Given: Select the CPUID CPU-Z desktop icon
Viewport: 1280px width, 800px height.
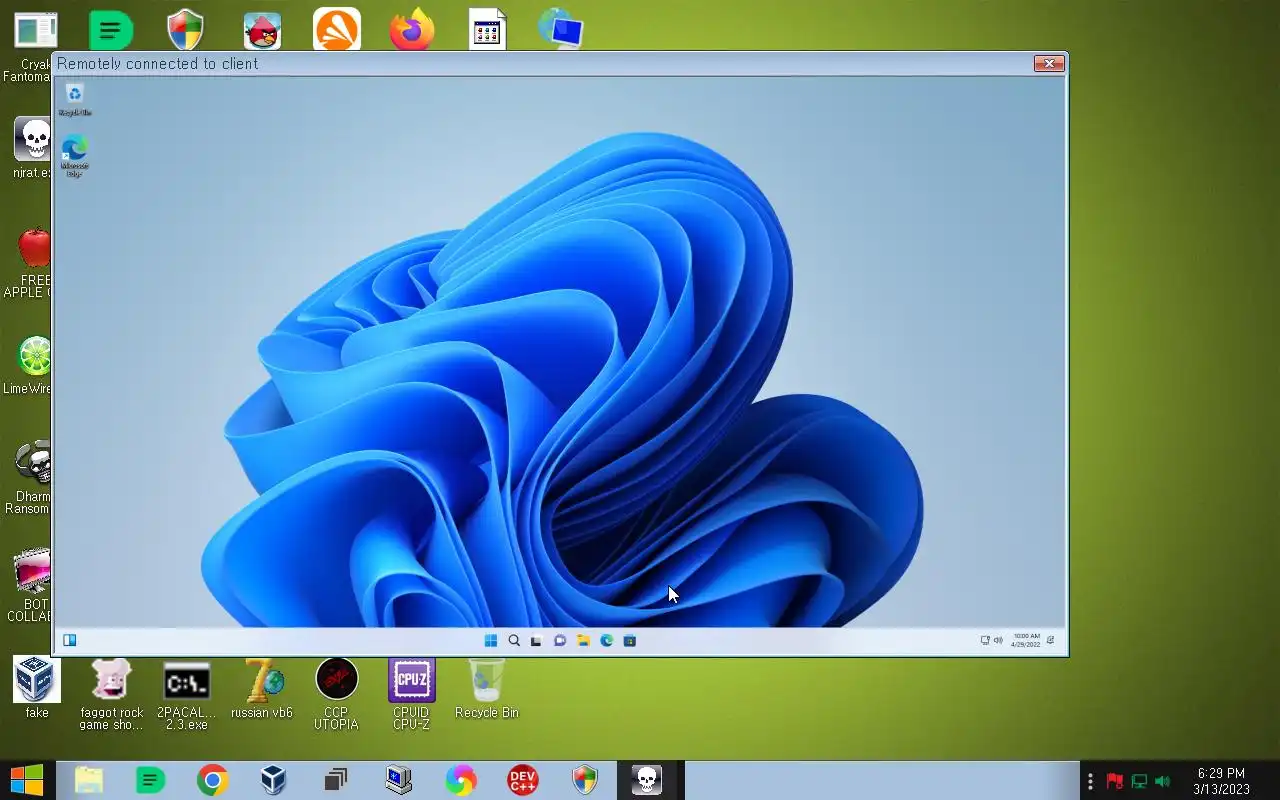Looking at the screenshot, I should coord(411,695).
